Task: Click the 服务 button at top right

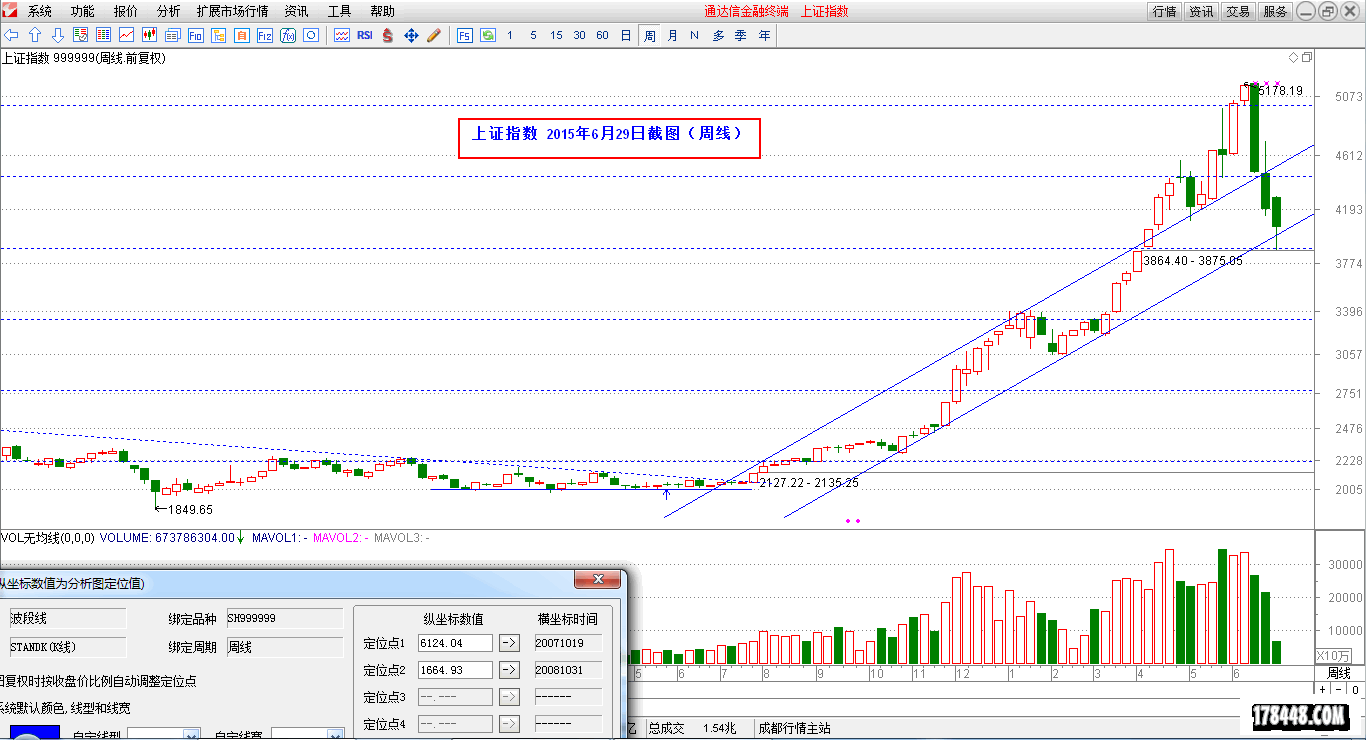Action: pos(1275,11)
